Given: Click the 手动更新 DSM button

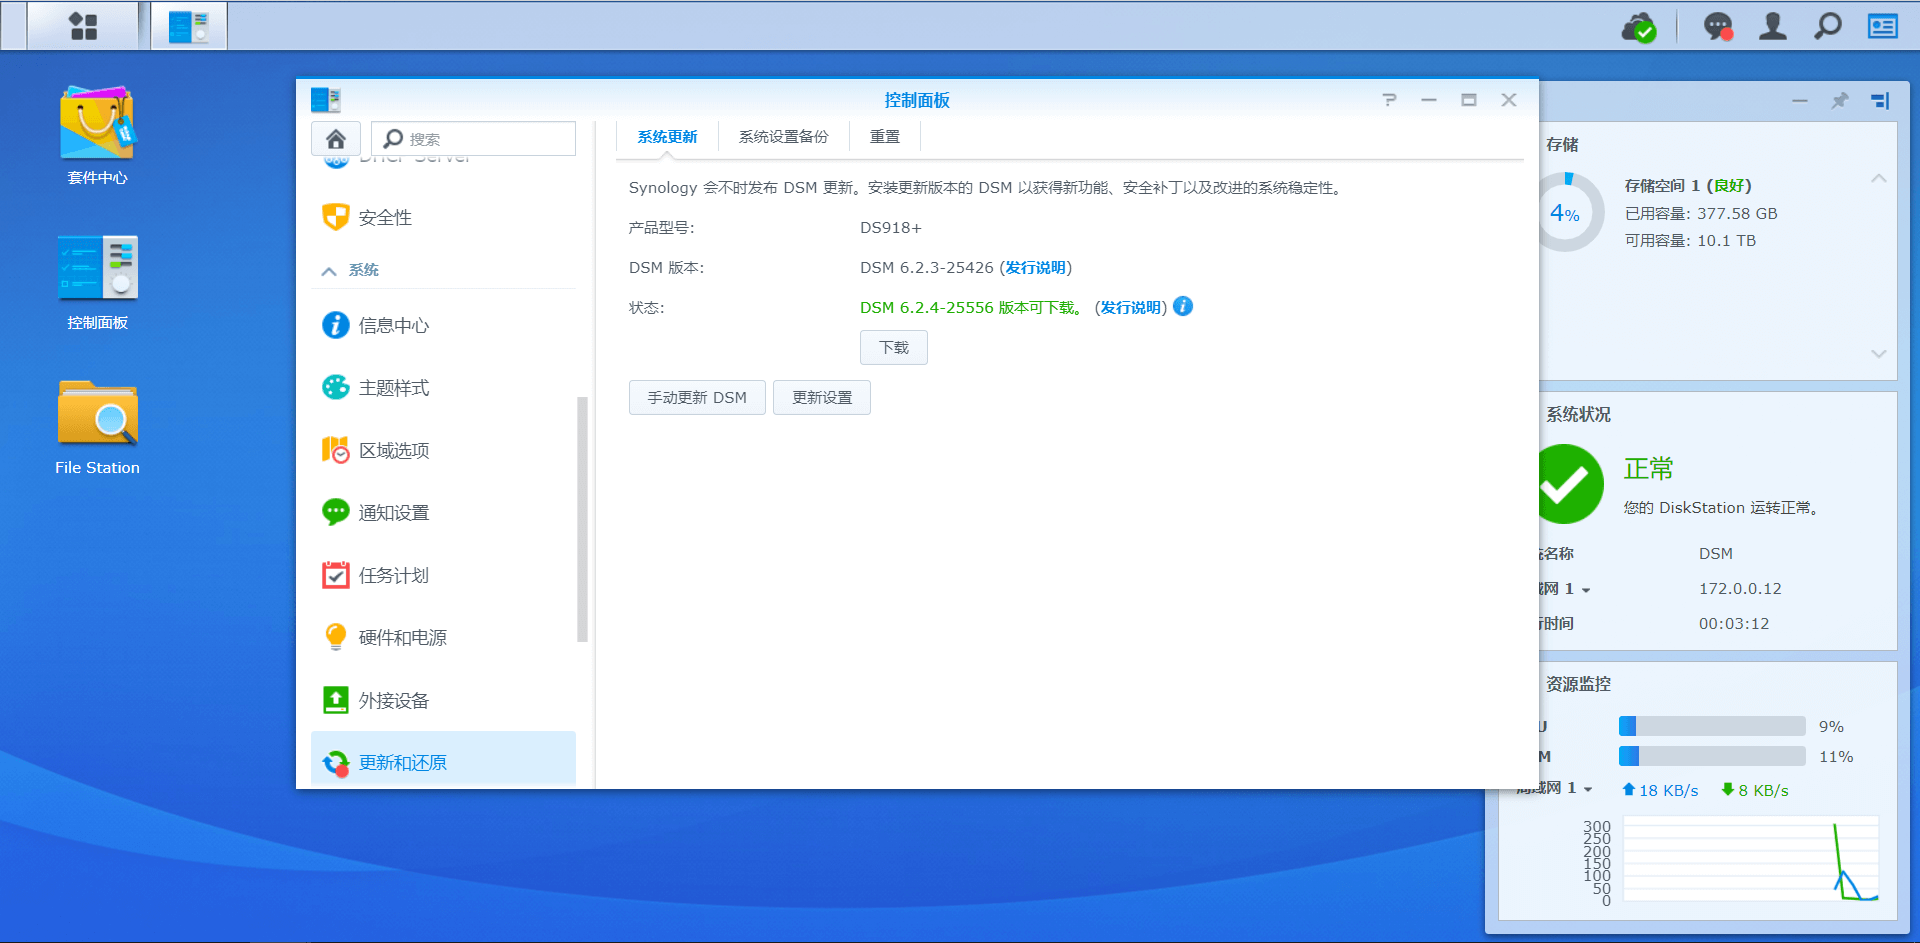Looking at the screenshot, I should tap(696, 398).
